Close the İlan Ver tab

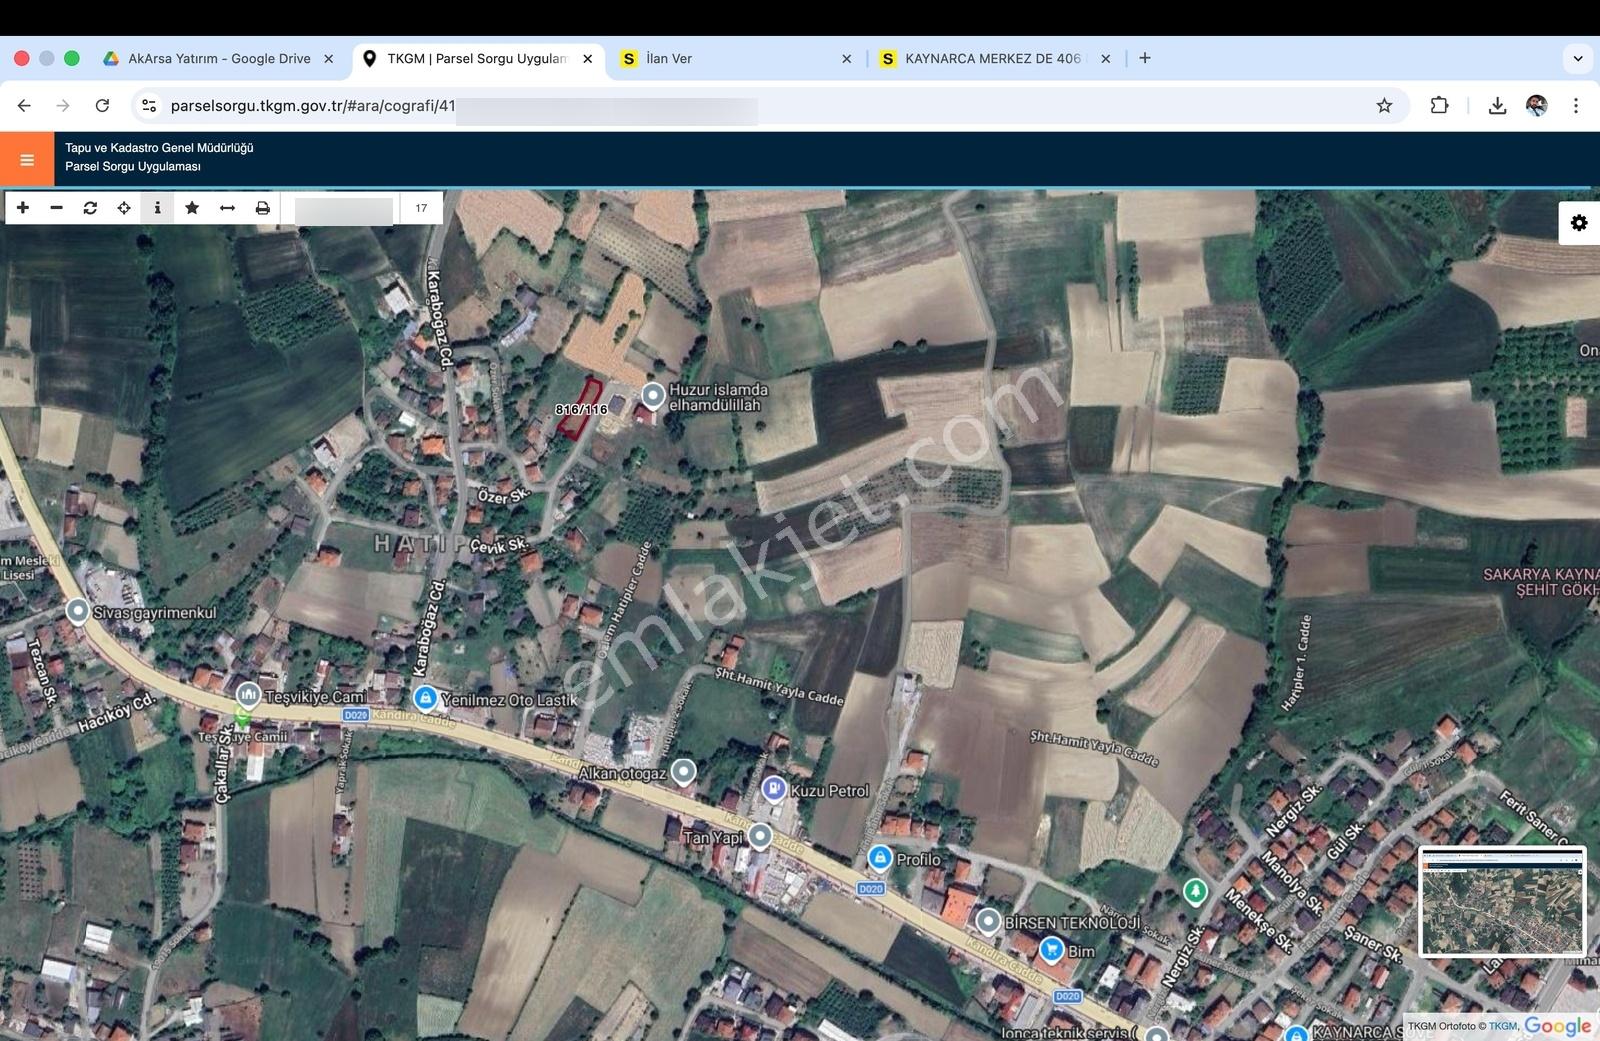coord(847,59)
